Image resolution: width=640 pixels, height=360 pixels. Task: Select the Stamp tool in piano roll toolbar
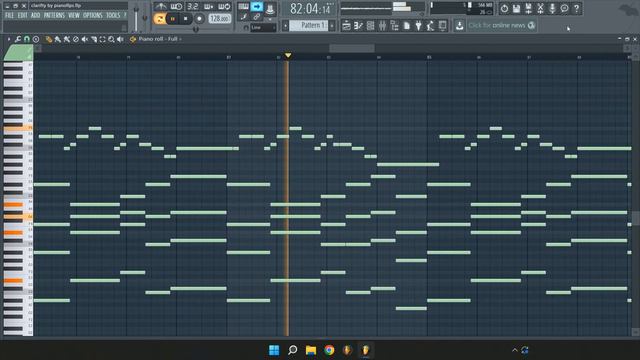coord(36,39)
